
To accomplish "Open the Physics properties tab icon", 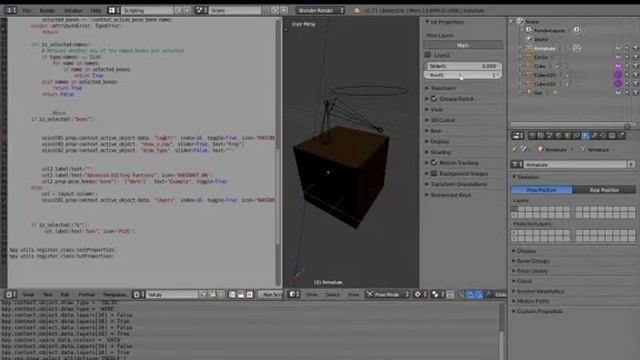I will (x=621, y=136).
